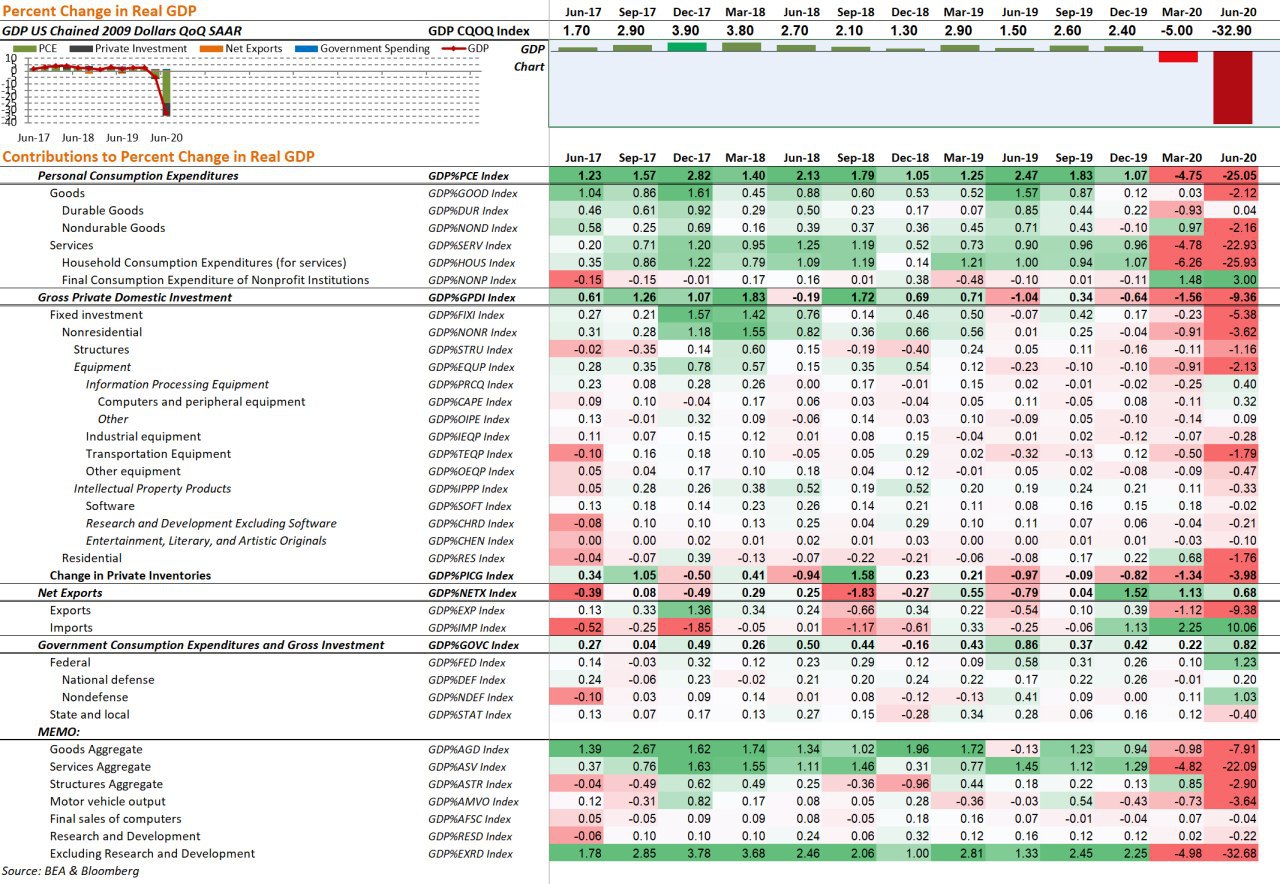
Task: Select the 2.82 PCE Dec-17 cell
Action: click(x=686, y=176)
